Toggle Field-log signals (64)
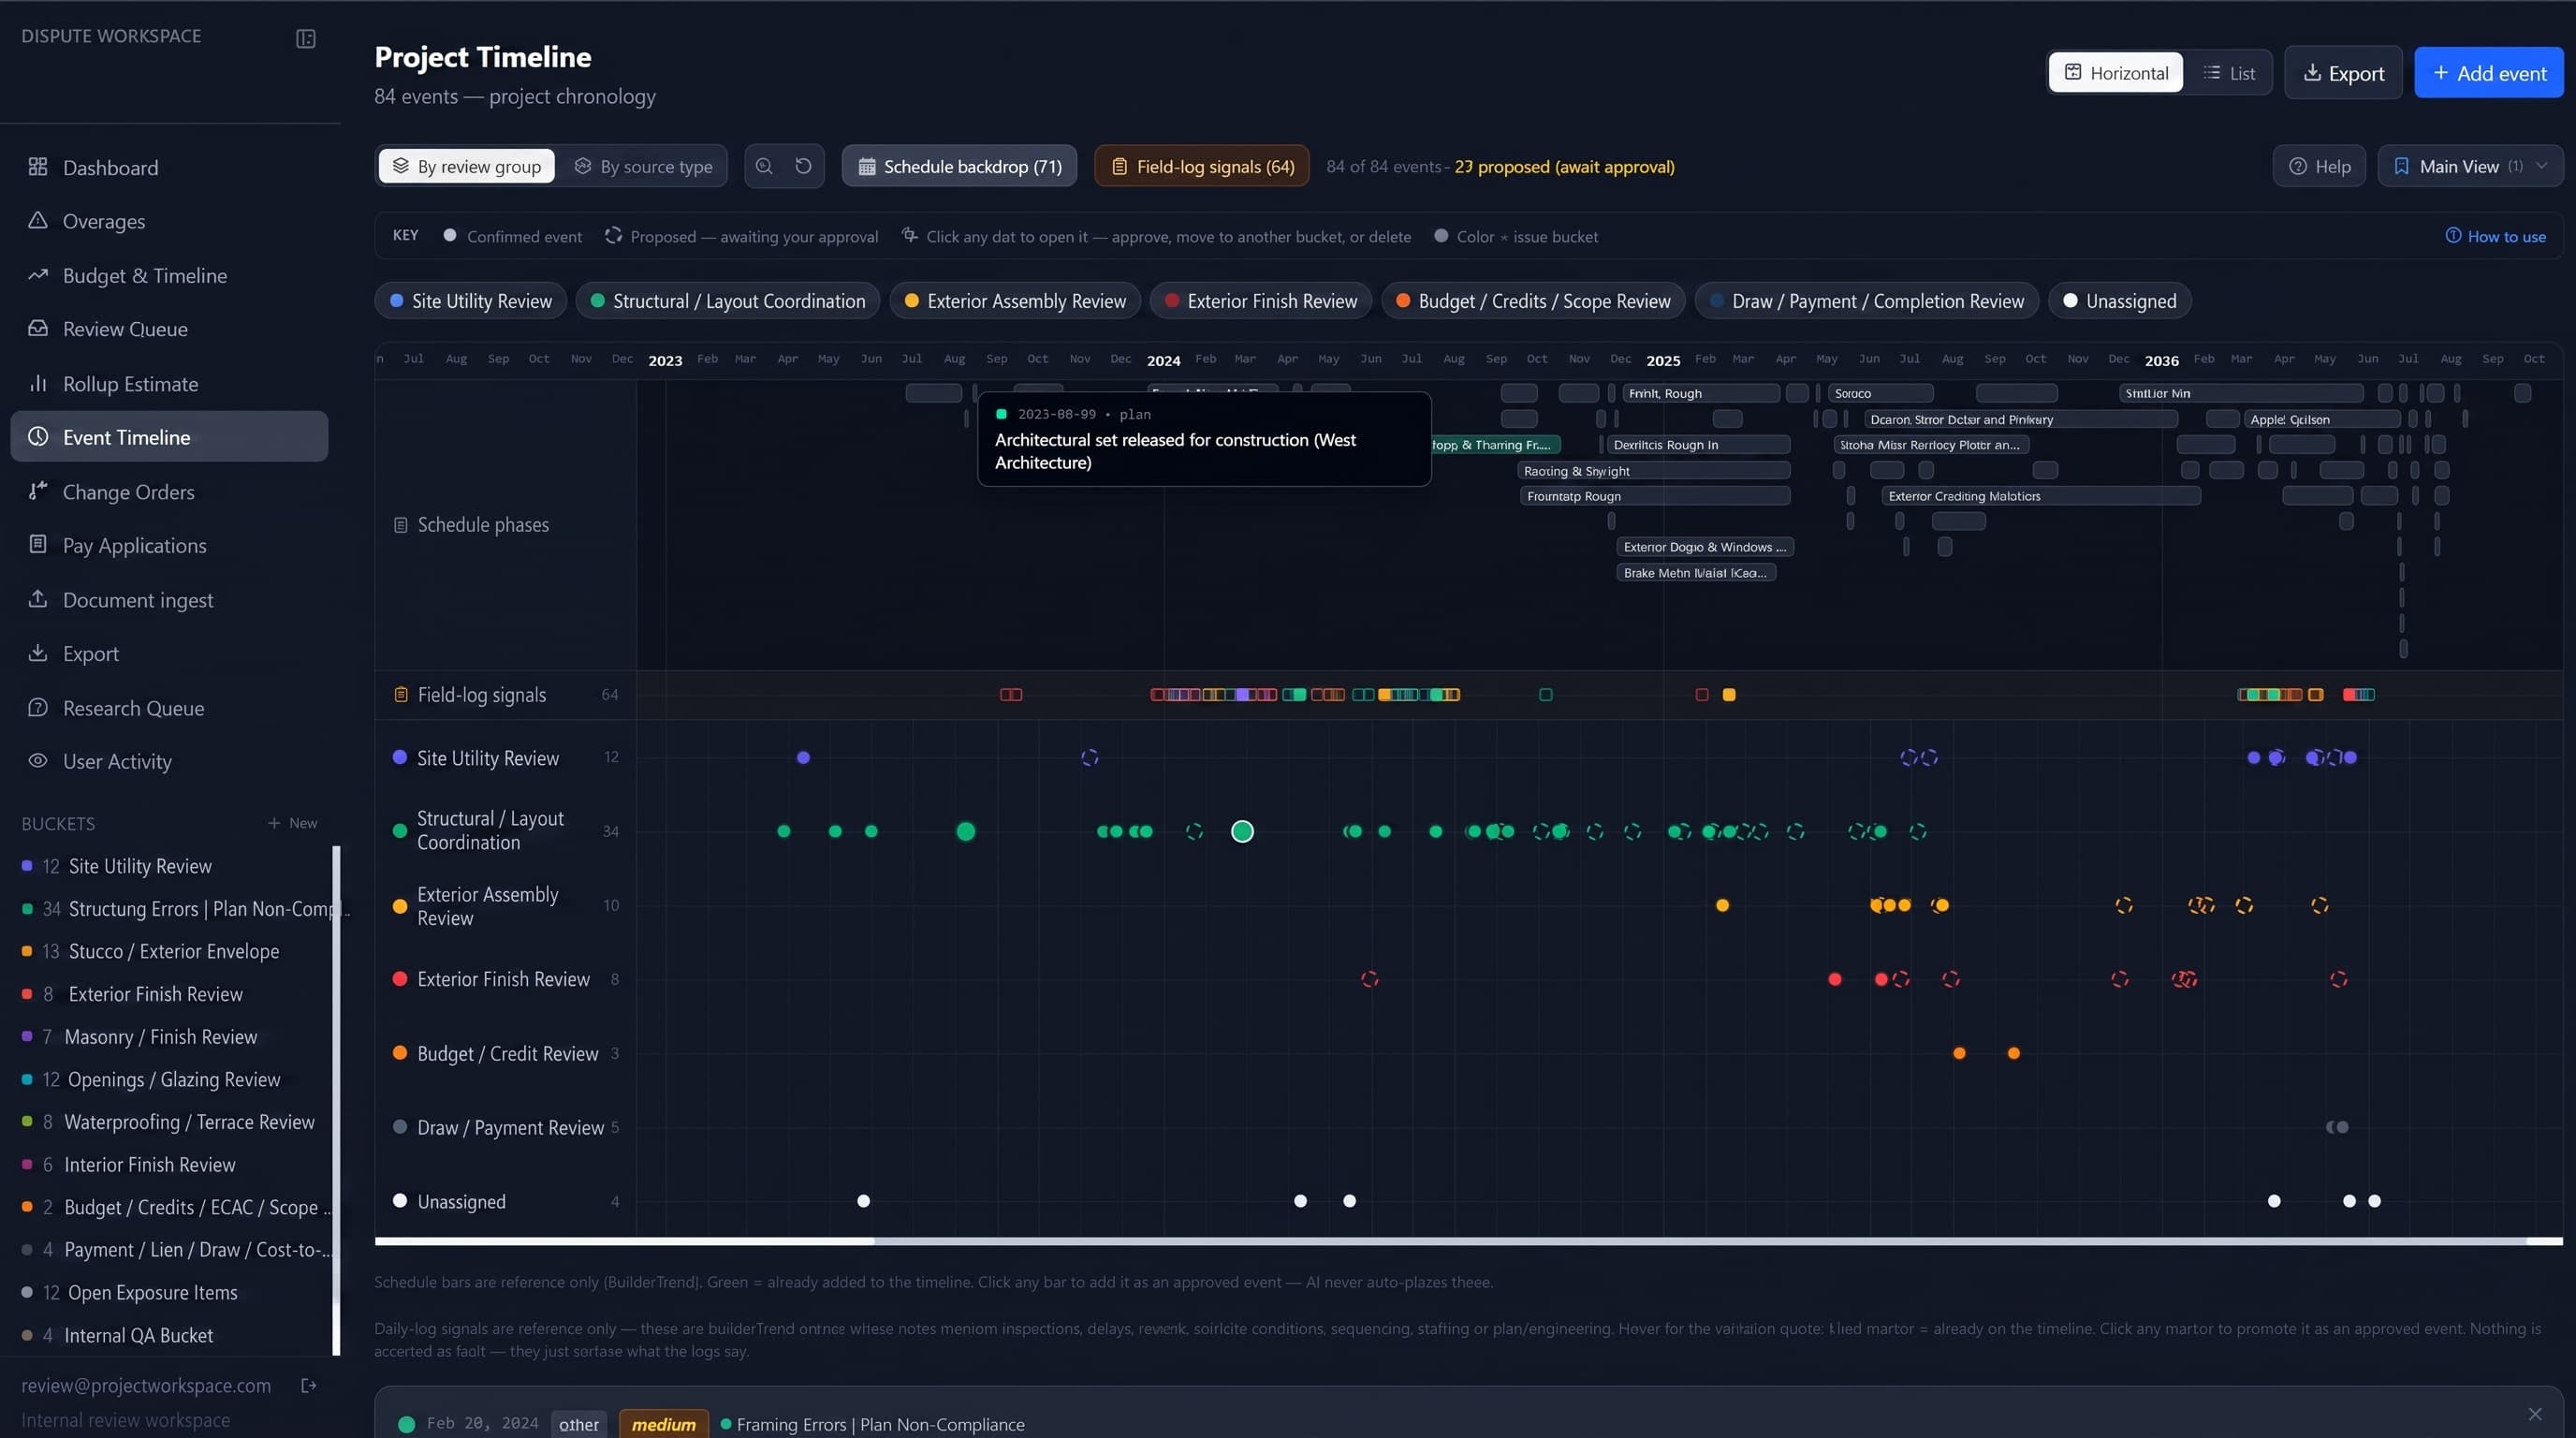The height and width of the screenshot is (1438, 2576). 1202,166
